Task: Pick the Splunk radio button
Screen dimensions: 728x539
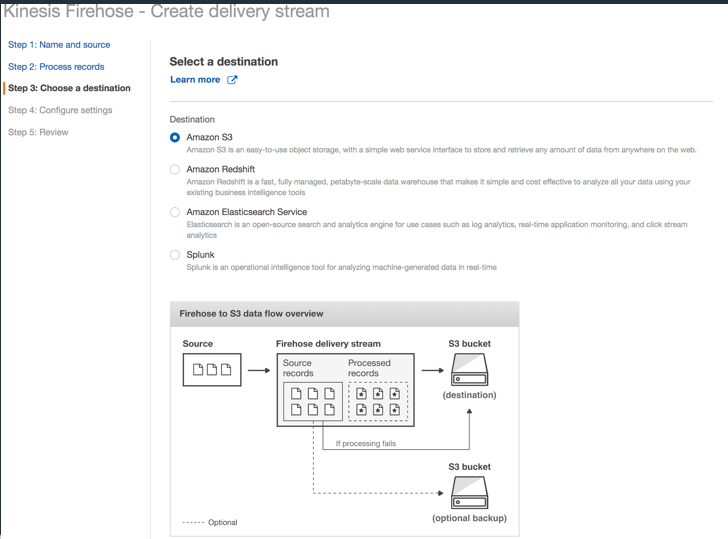Action: [x=175, y=255]
